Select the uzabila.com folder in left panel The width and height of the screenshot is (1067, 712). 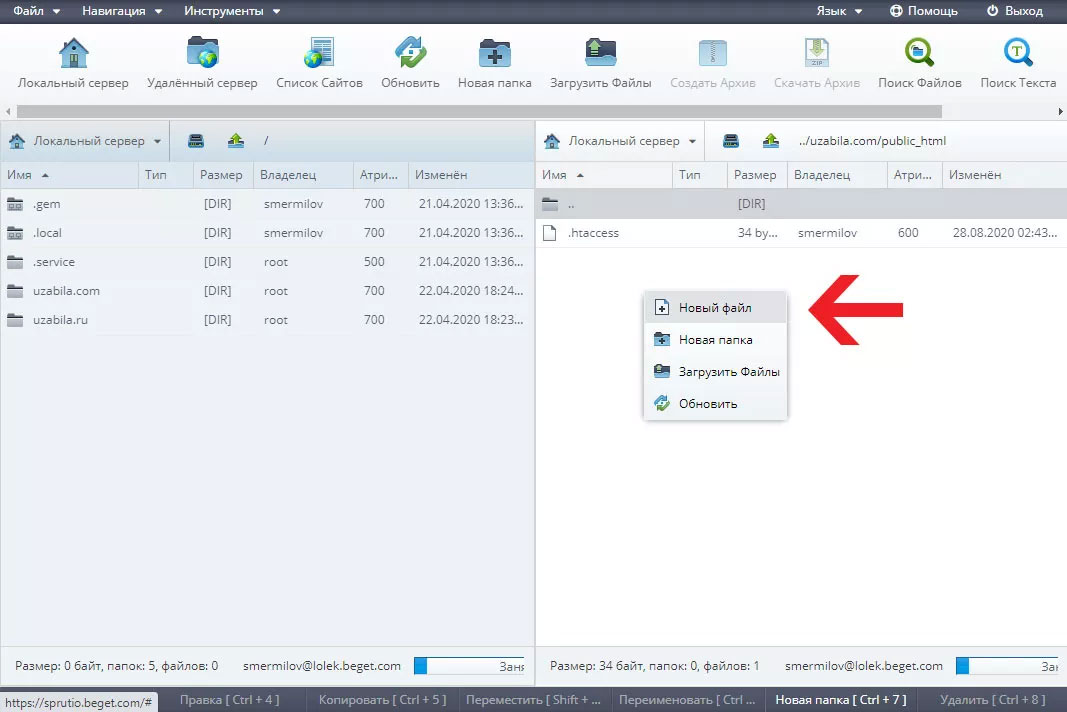coord(66,291)
